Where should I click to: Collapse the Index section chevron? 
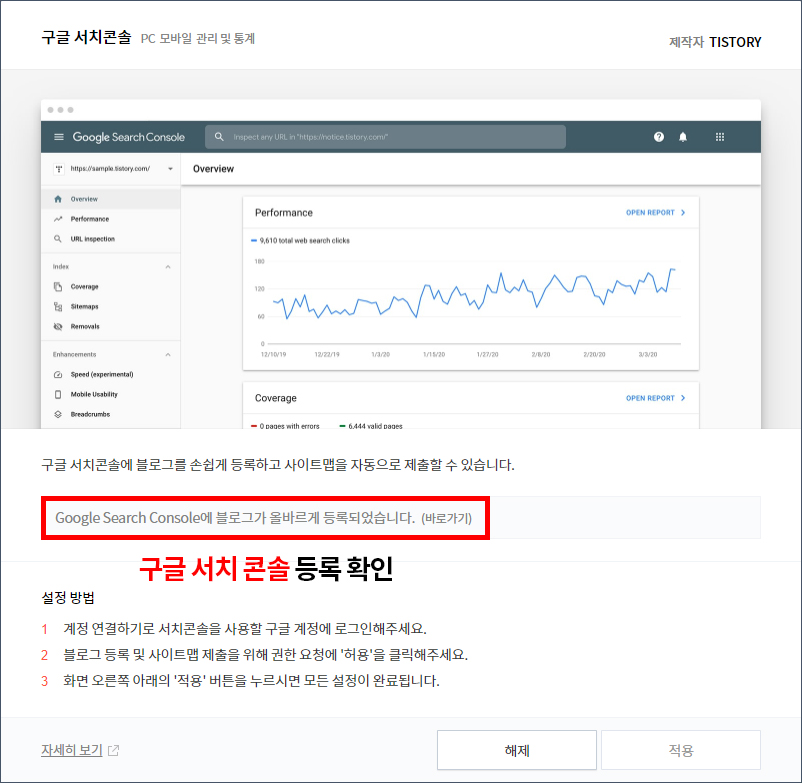[168, 267]
